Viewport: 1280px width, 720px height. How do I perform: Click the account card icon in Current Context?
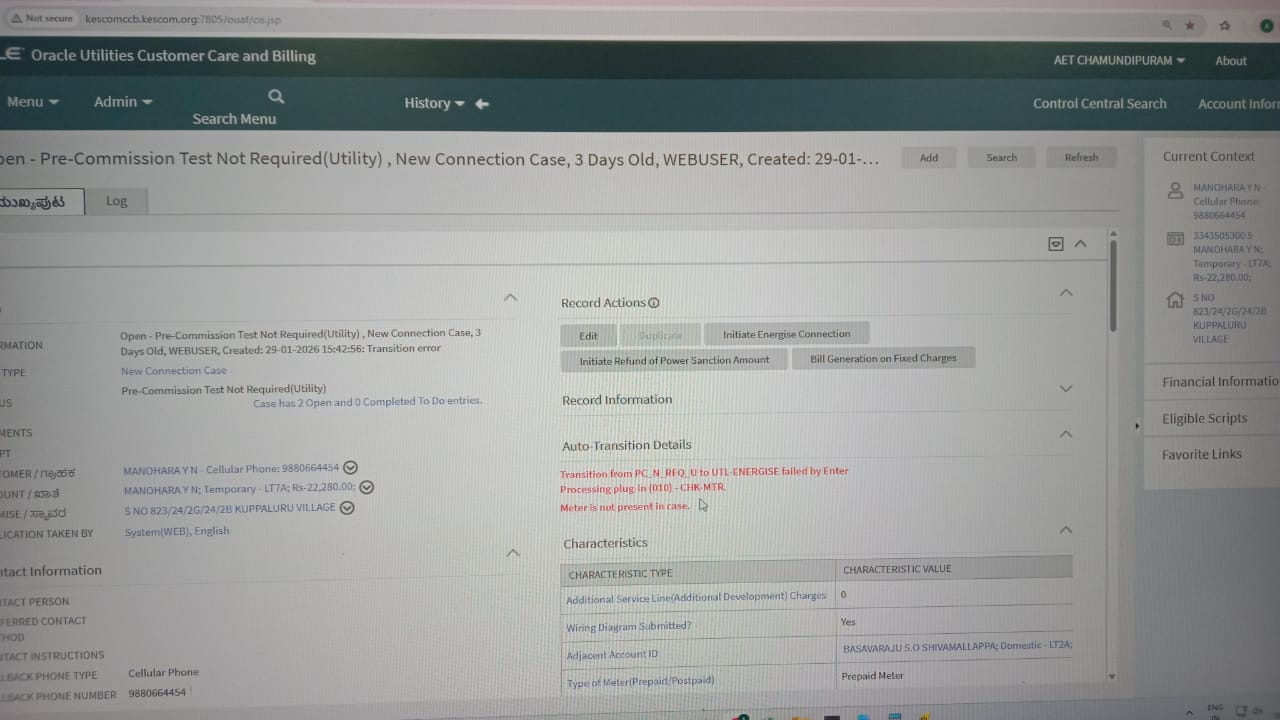pos(1175,238)
